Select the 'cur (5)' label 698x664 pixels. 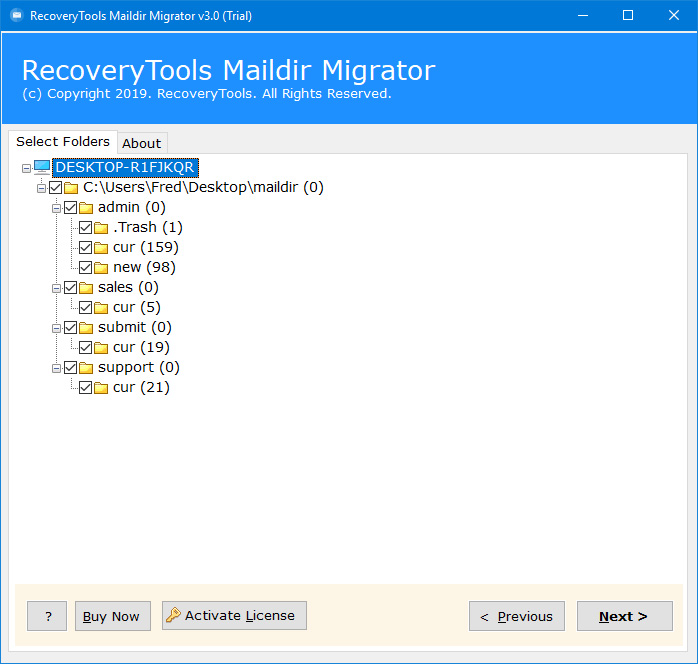click(x=137, y=308)
